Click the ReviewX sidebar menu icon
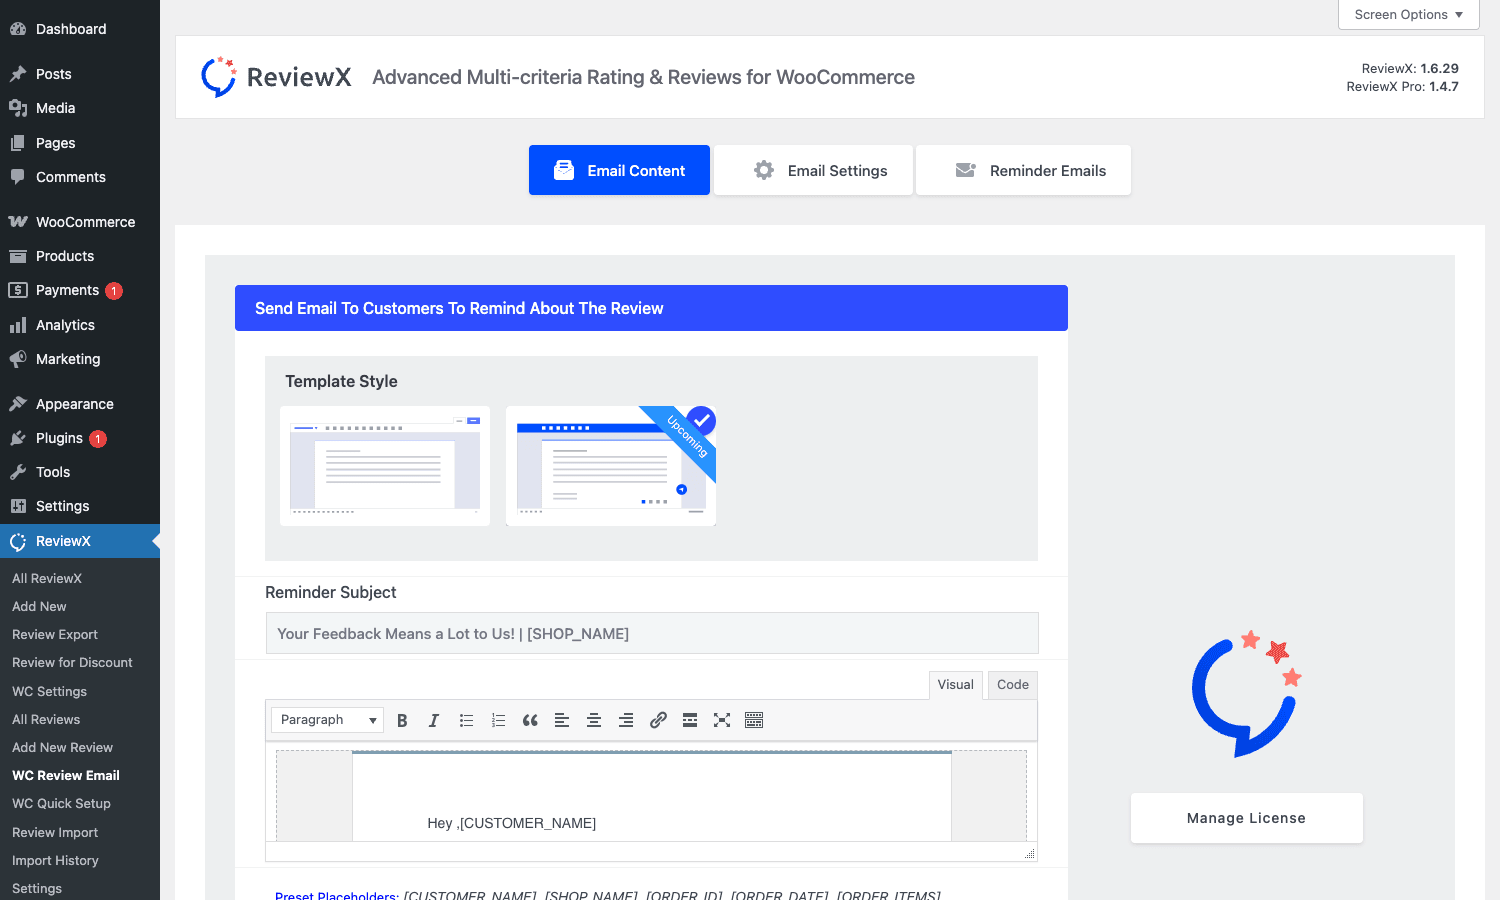Image resolution: width=1500 pixels, height=900 pixels. tap(18, 541)
